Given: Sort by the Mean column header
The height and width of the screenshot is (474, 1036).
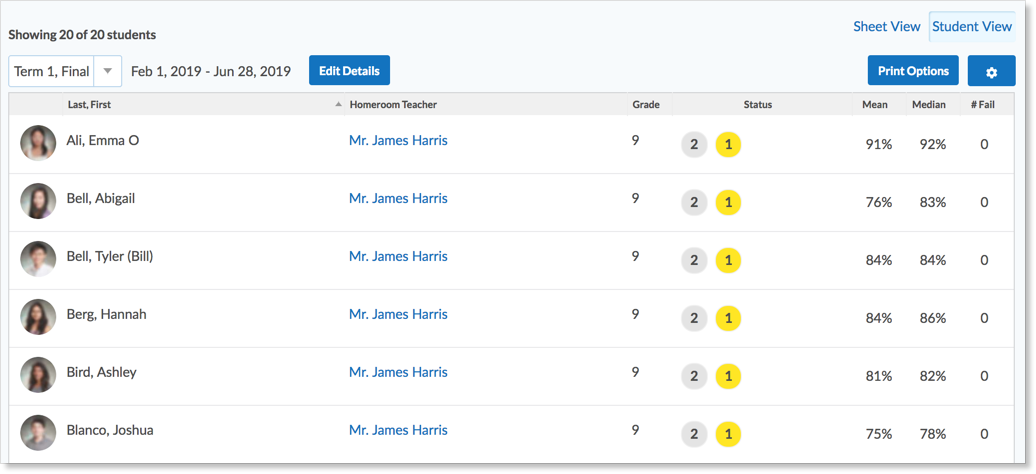Looking at the screenshot, I should click(874, 104).
